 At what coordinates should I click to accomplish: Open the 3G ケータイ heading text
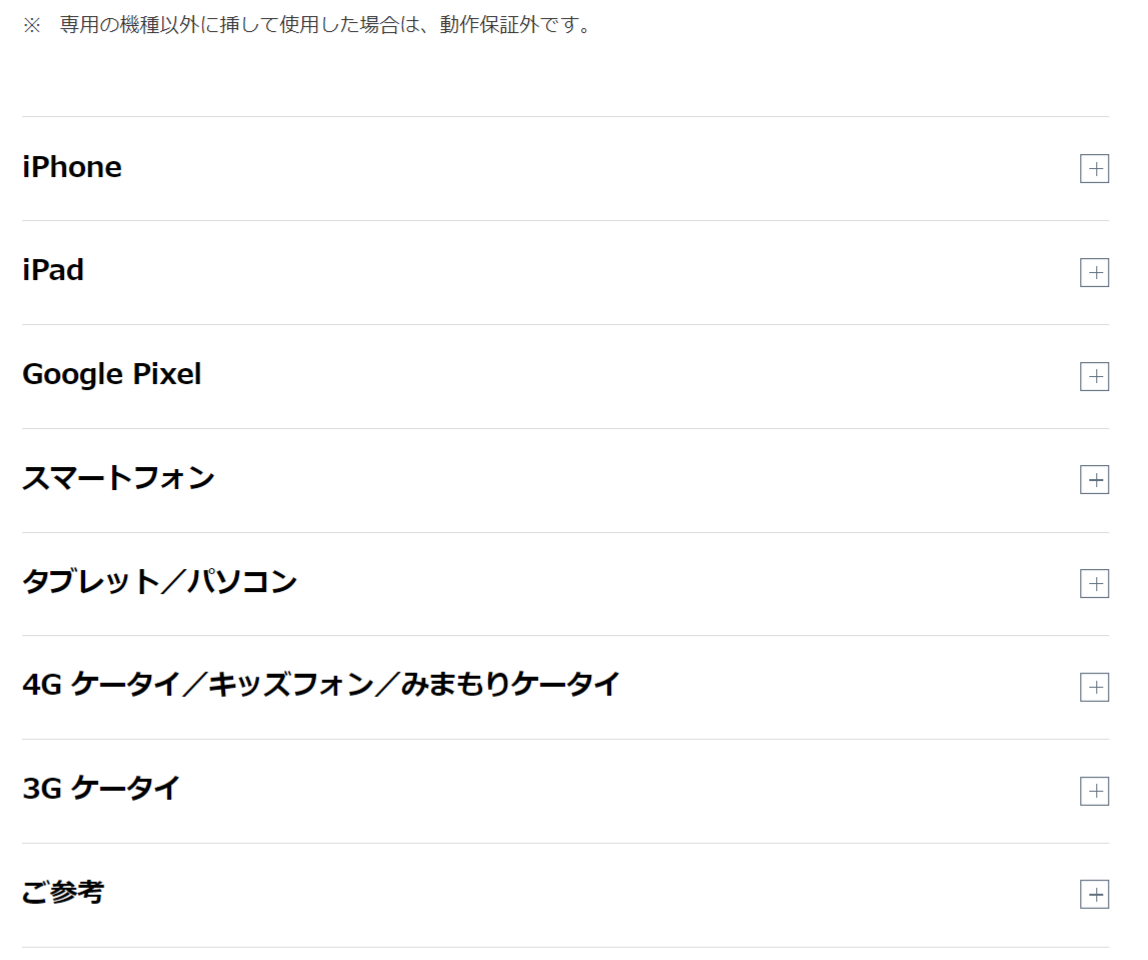click(x=101, y=789)
